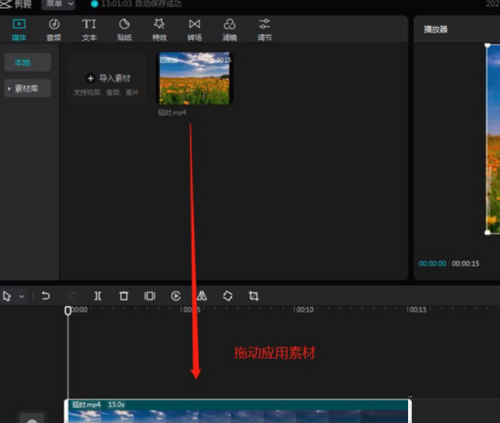Click the JianYing app logo
This screenshot has width=500, height=423.
[x=16, y=4]
